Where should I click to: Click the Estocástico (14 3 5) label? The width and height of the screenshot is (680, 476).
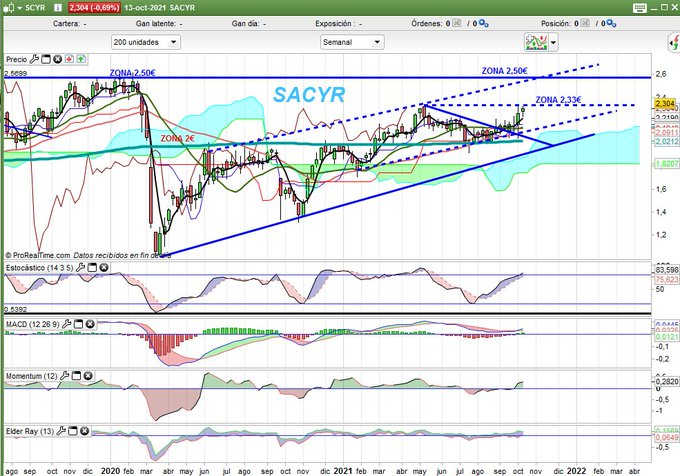(x=39, y=268)
